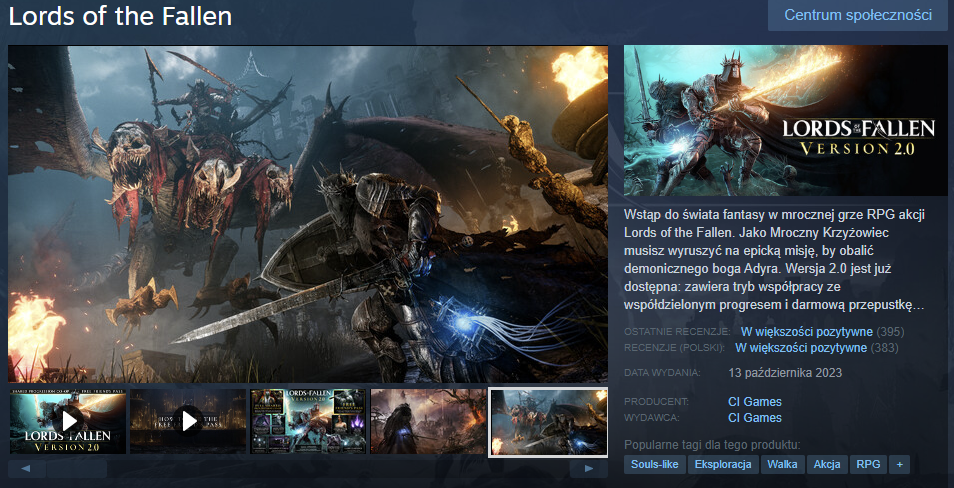Click release date '13 października 2023'
The height and width of the screenshot is (488, 954).
pos(785,372)
